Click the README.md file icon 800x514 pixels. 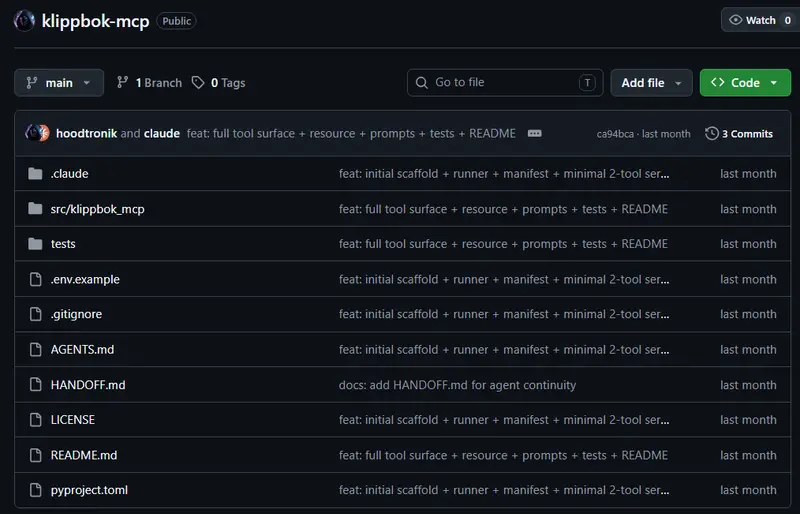pos(35,455)
